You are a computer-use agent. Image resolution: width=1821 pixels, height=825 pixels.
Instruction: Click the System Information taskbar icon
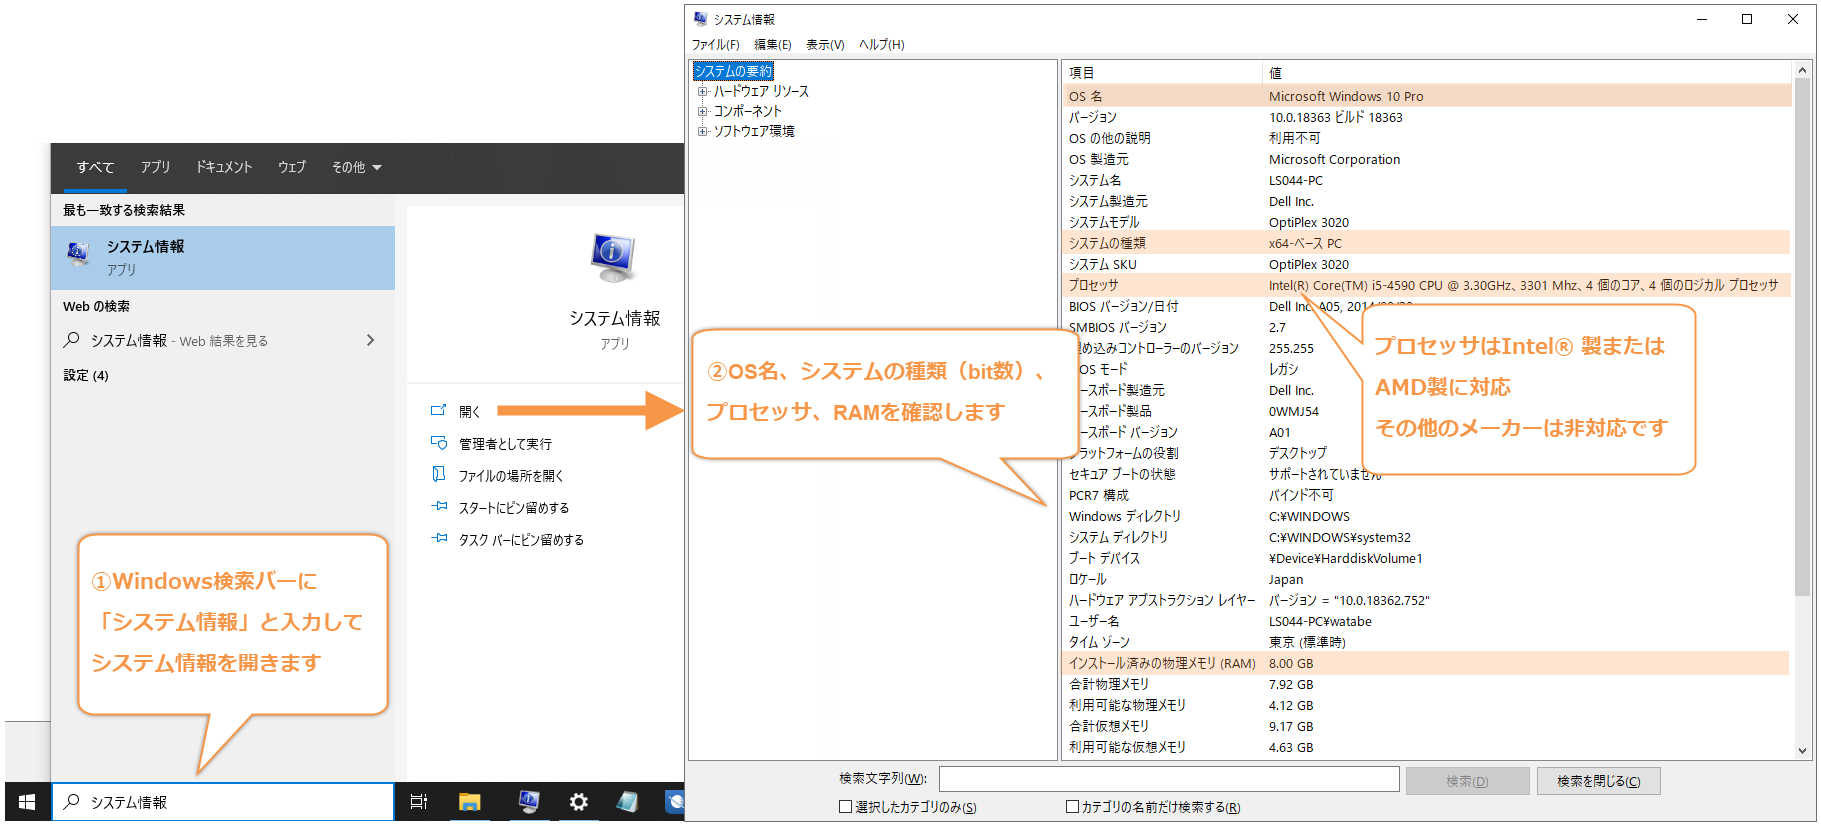coord(529,801)
